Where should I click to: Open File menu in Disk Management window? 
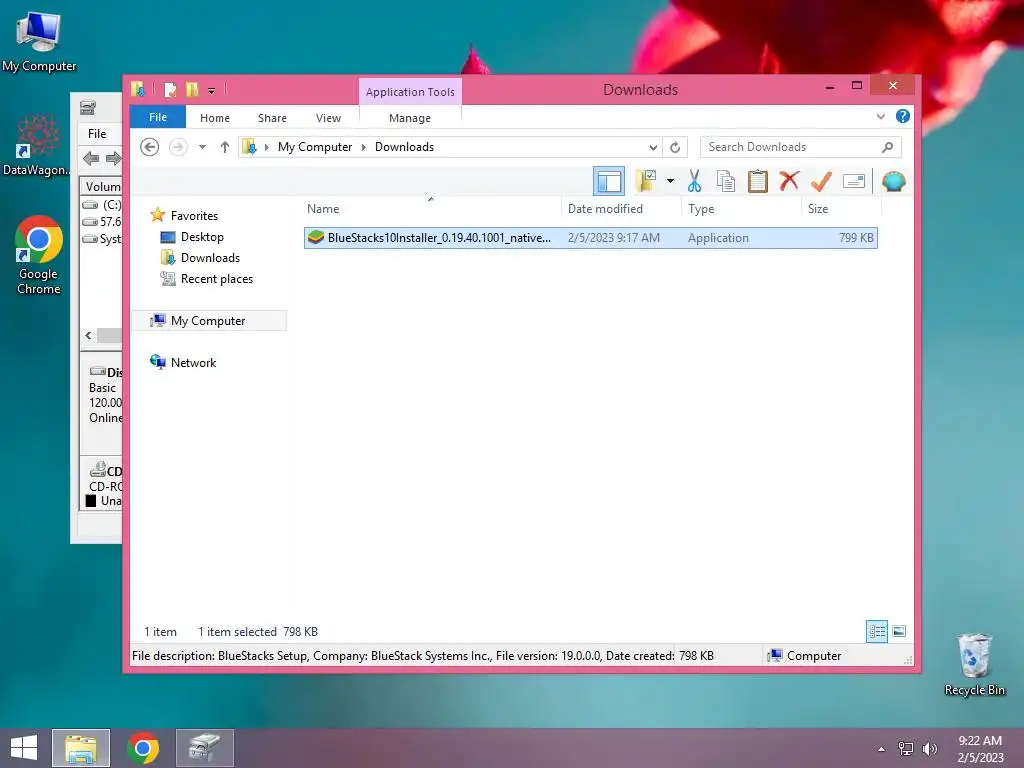click(x=97, y=133)
